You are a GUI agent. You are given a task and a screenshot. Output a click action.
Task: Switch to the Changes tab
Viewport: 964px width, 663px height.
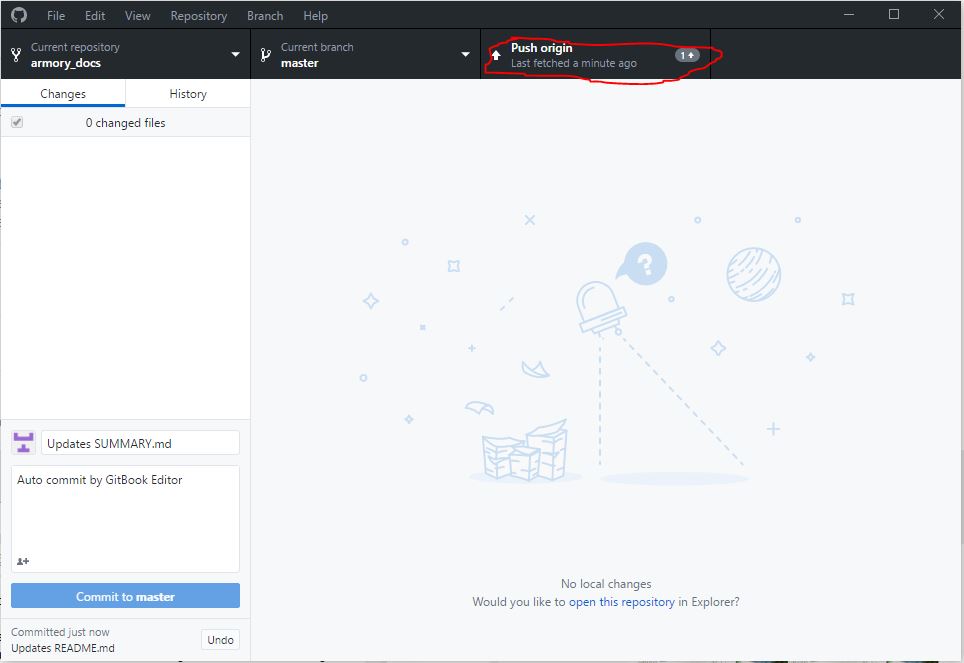[63, 93]
